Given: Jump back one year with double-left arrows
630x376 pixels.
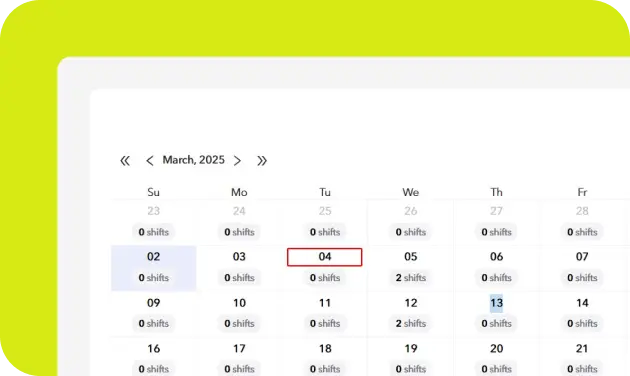Looking at the screenshot, I should (125, 161).
